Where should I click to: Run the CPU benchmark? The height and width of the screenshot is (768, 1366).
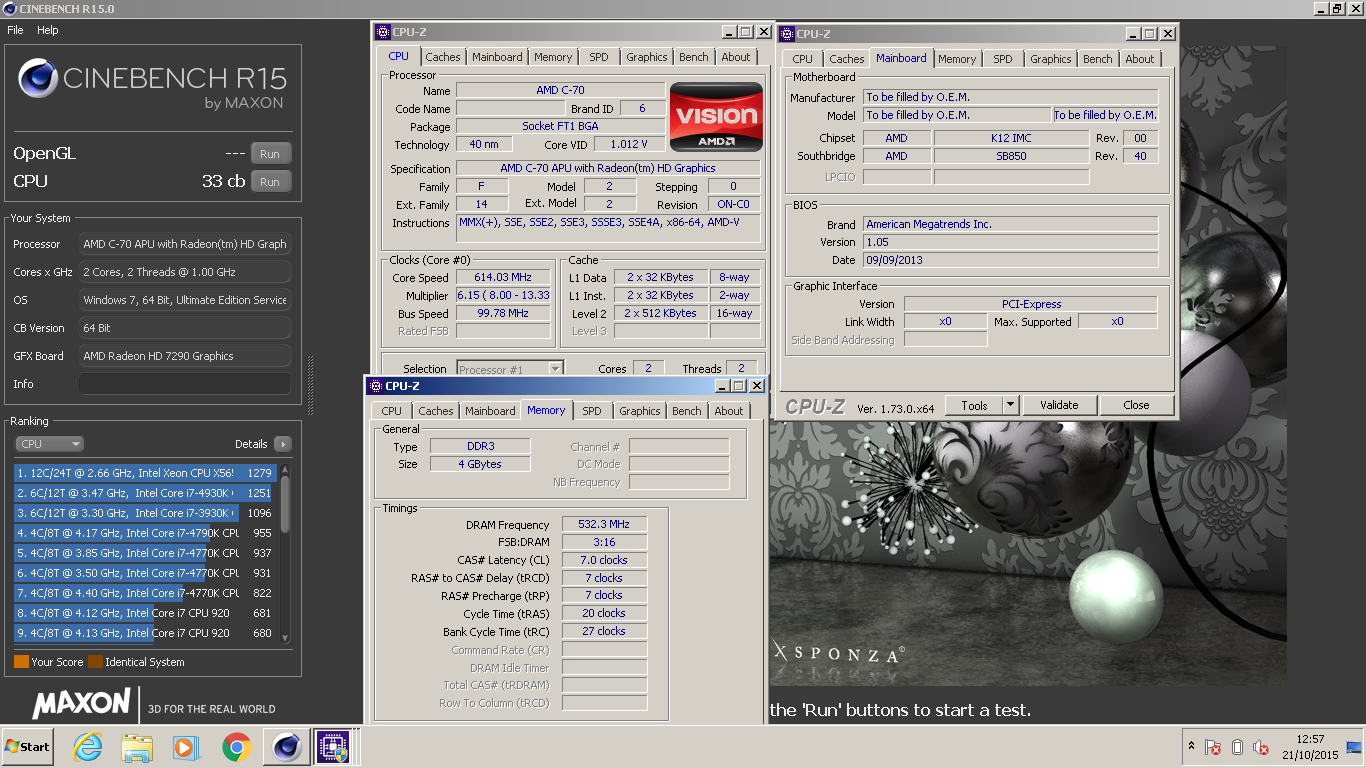[270, 182]
